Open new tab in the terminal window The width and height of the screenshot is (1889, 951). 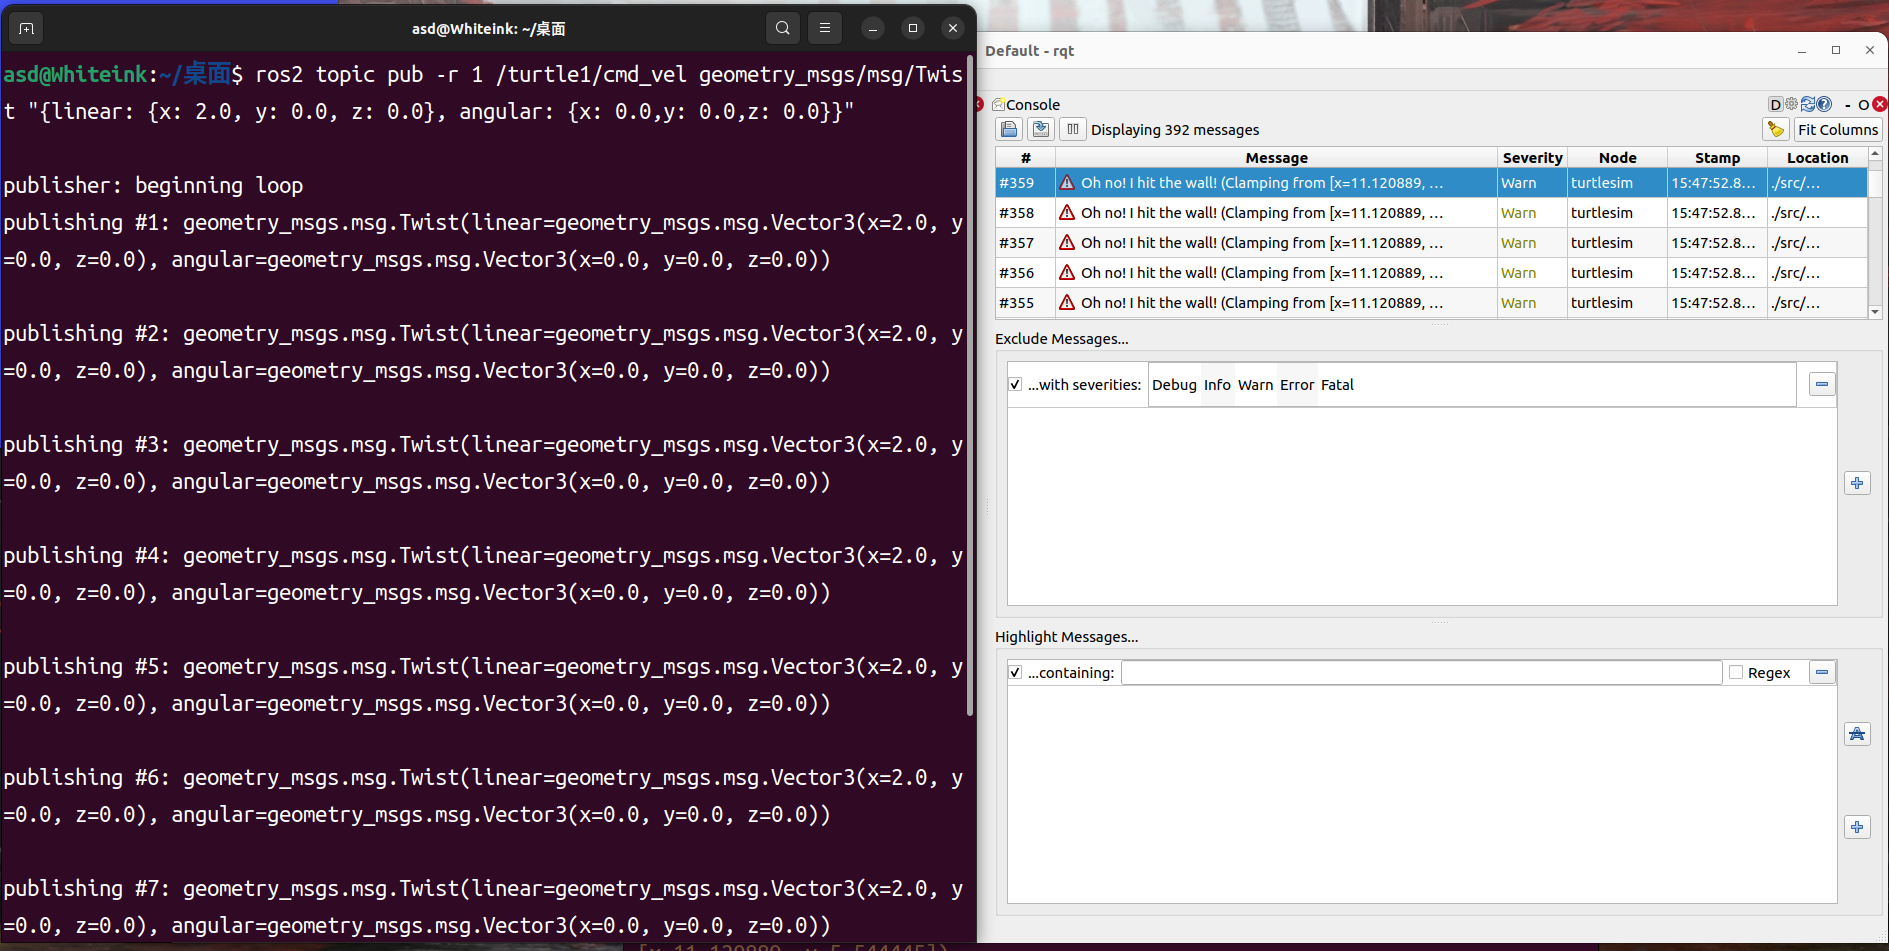pos(27,29)
